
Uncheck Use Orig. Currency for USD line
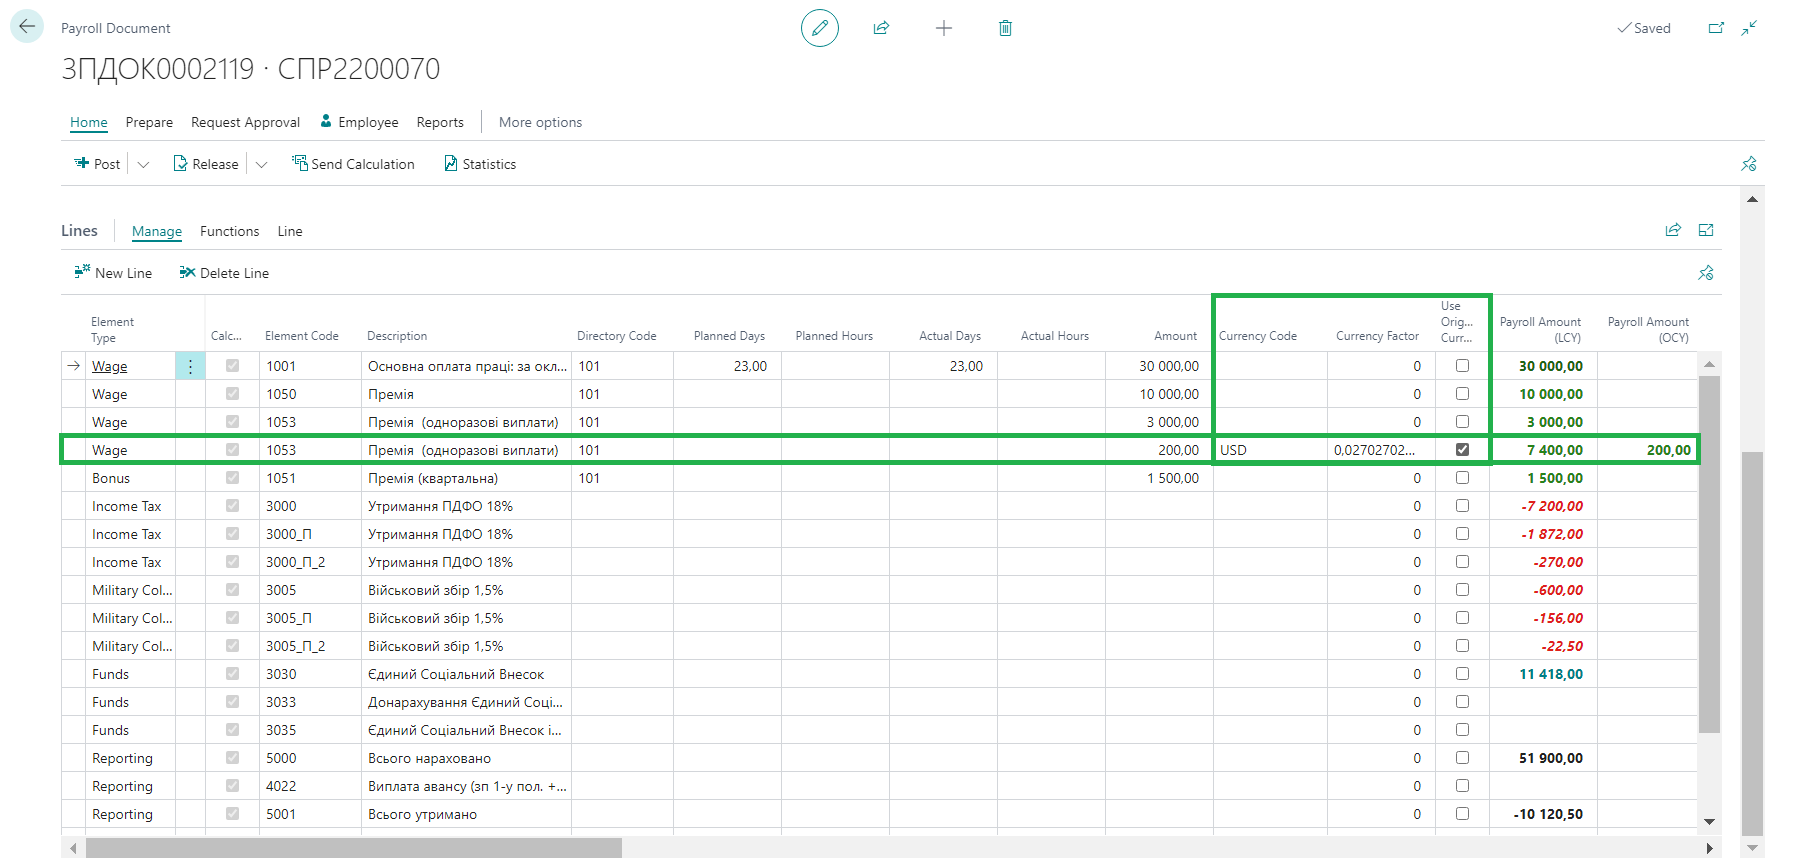coord(1462,450)
